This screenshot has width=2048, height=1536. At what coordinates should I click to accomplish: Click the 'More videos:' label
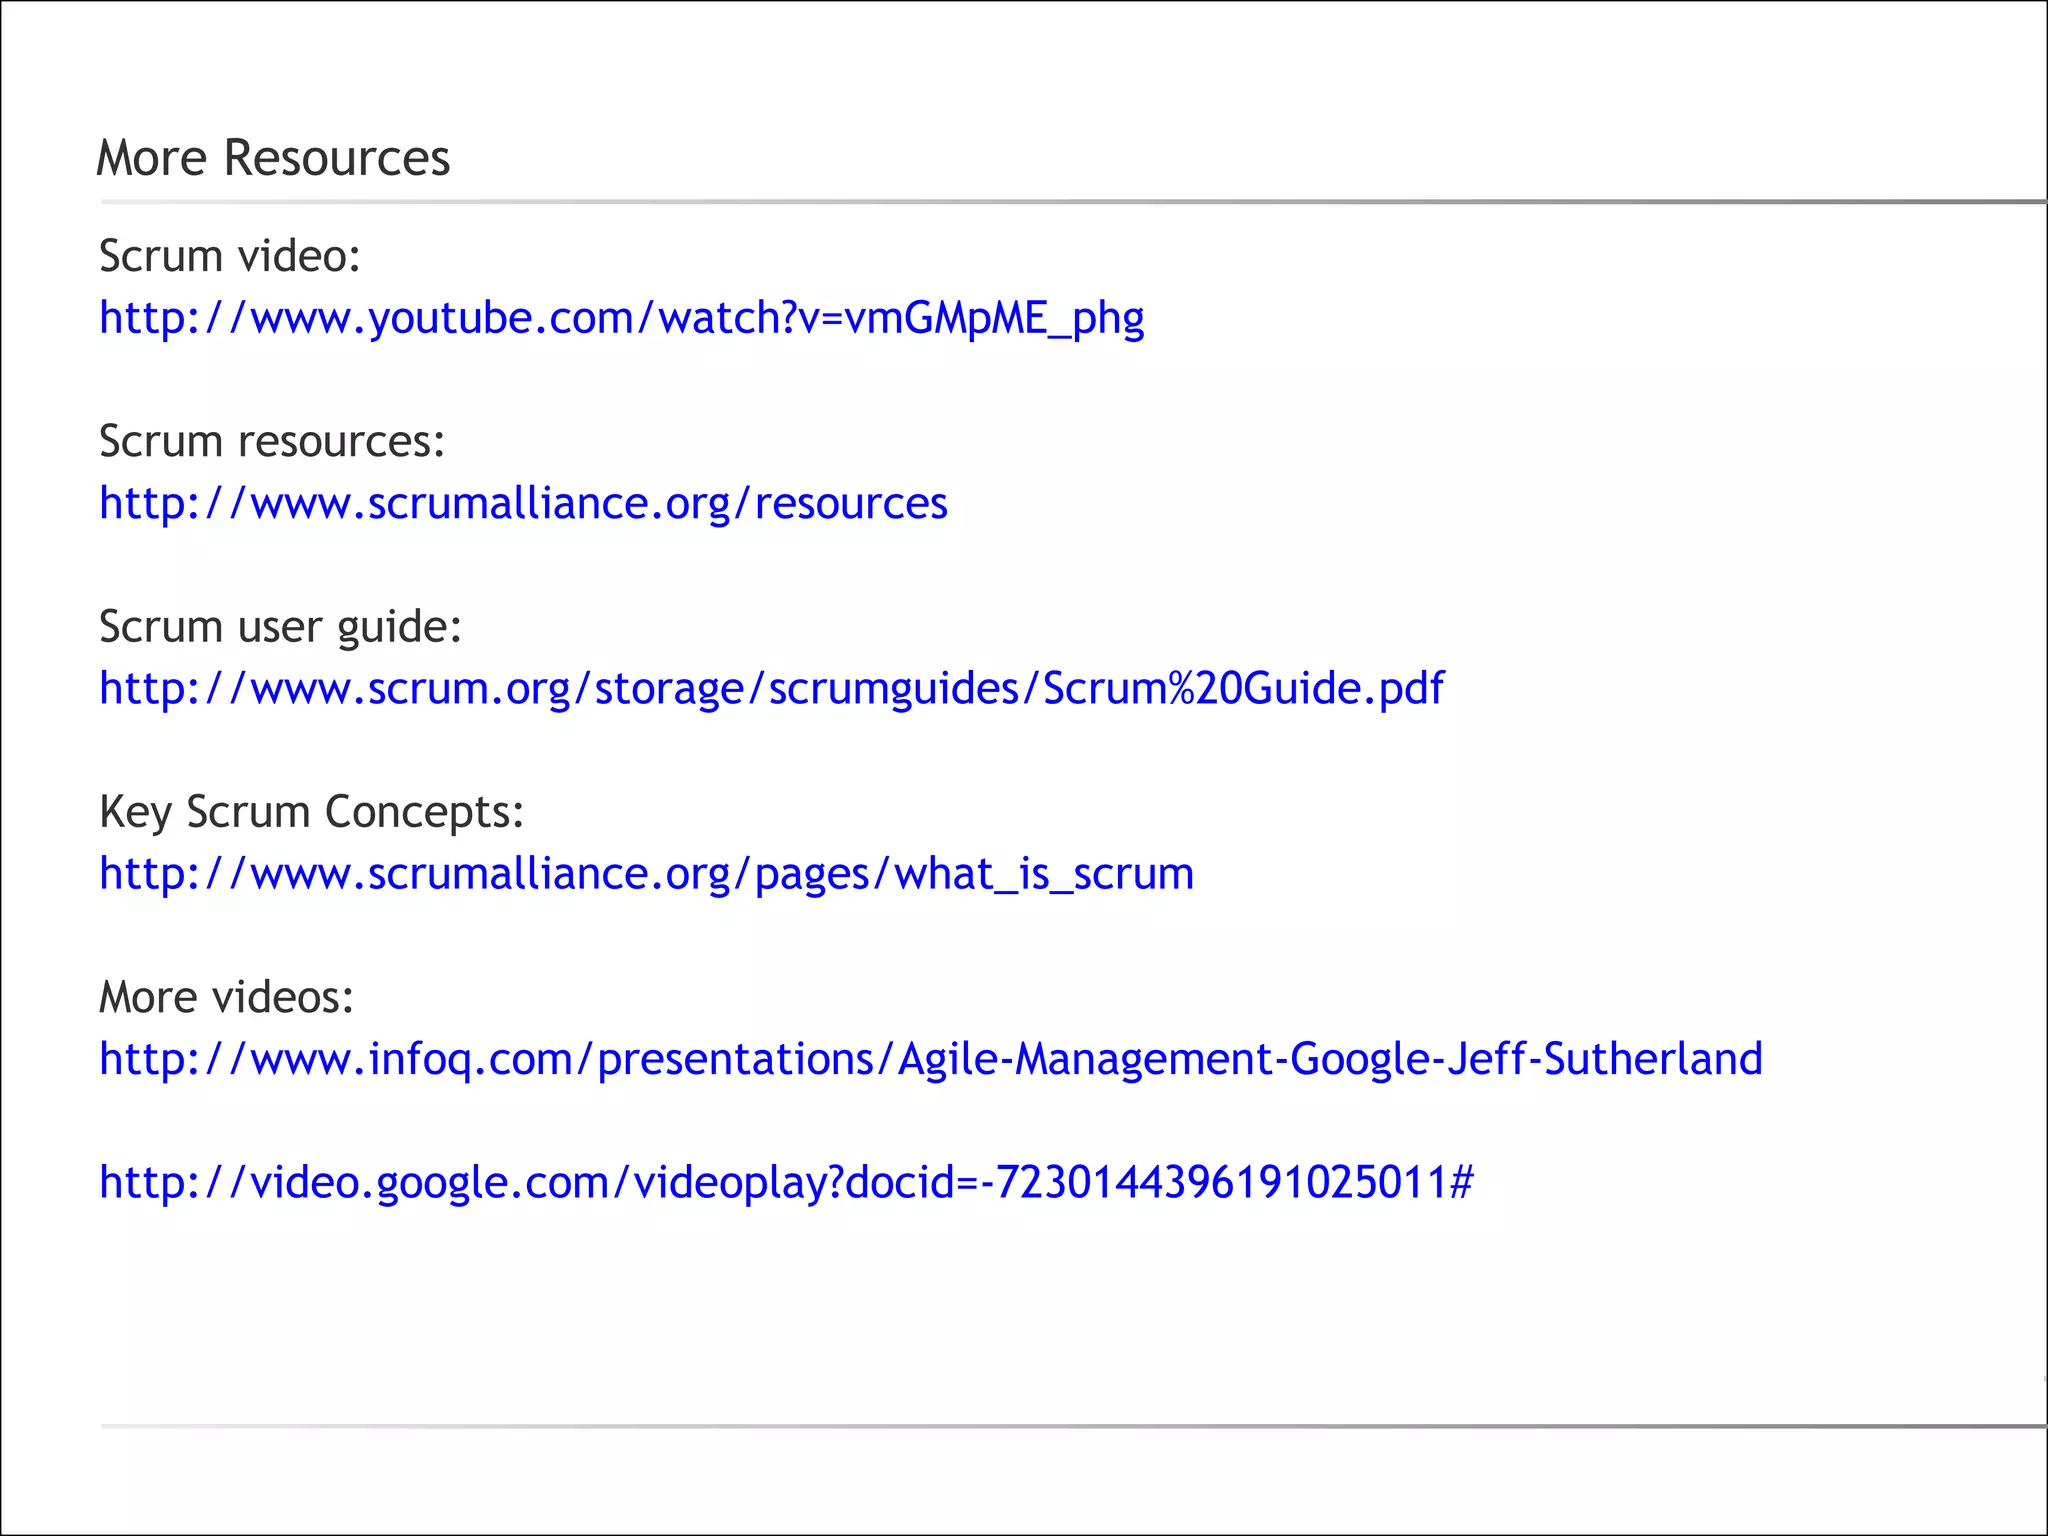(226, 997)
